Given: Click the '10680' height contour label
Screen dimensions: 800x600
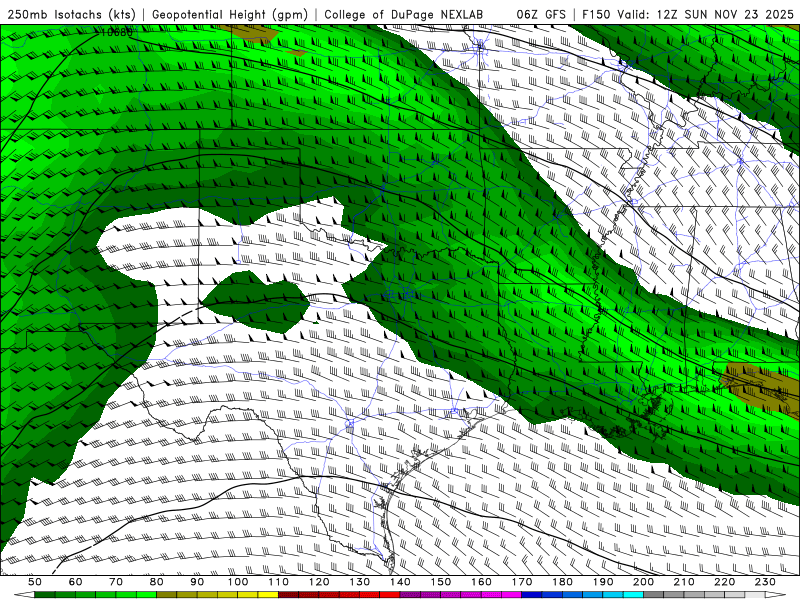Looking at the screenshot, I should [x=116, y=33].
